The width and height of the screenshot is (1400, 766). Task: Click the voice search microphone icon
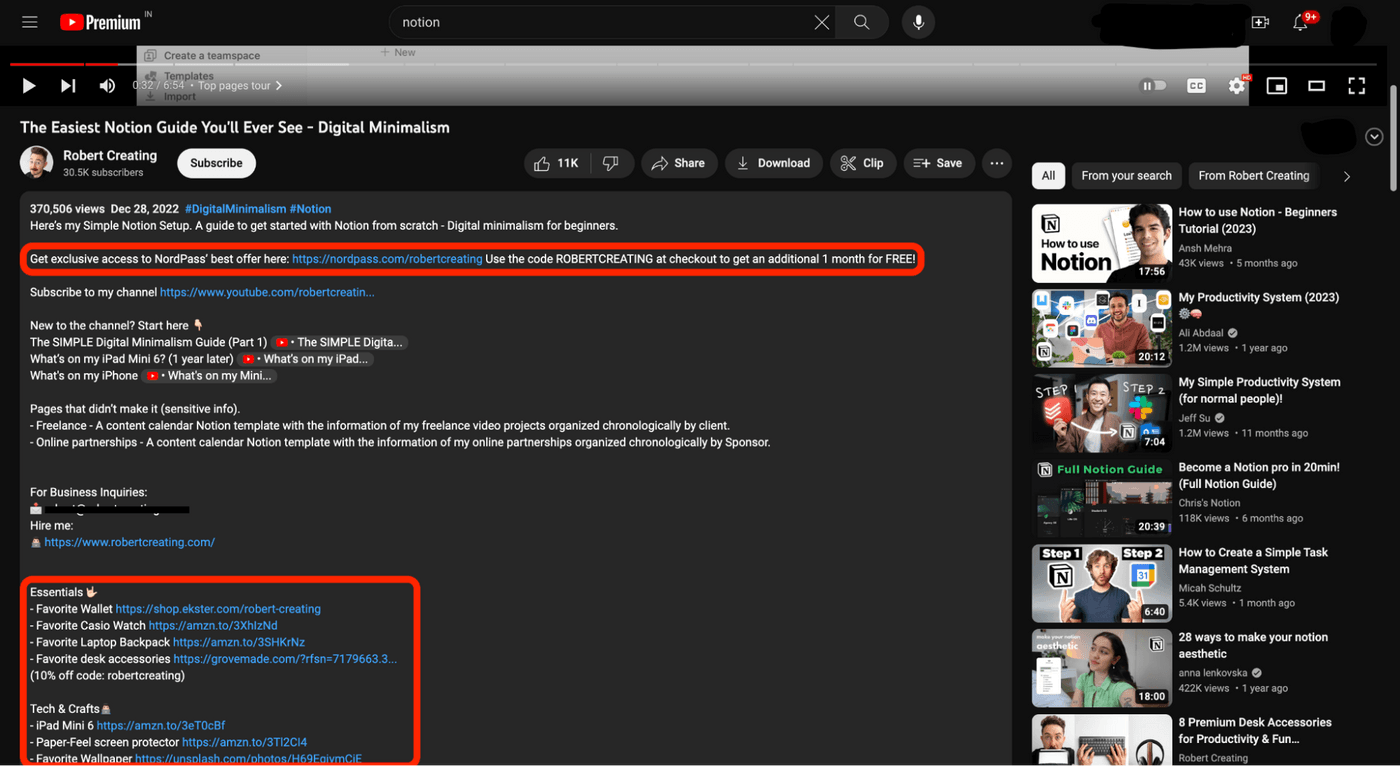coord(918,22)
